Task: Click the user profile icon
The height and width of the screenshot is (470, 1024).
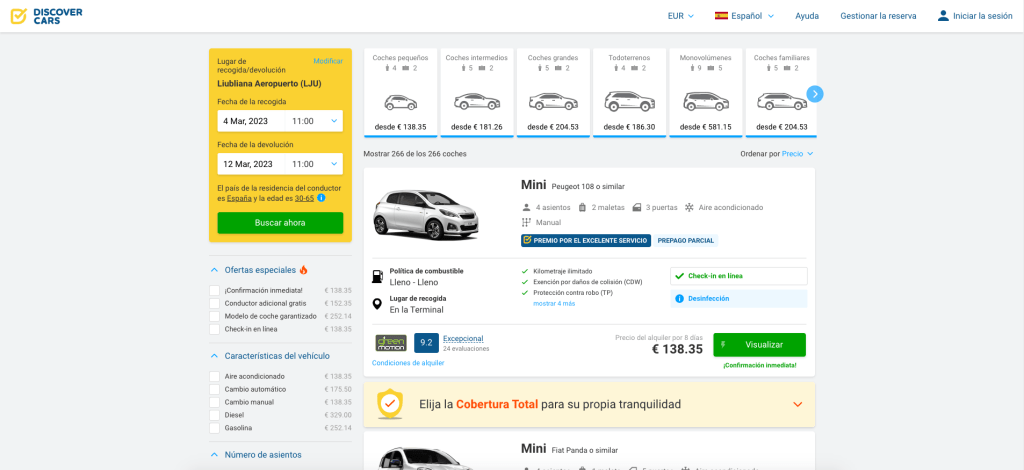Action: point(942,16)
